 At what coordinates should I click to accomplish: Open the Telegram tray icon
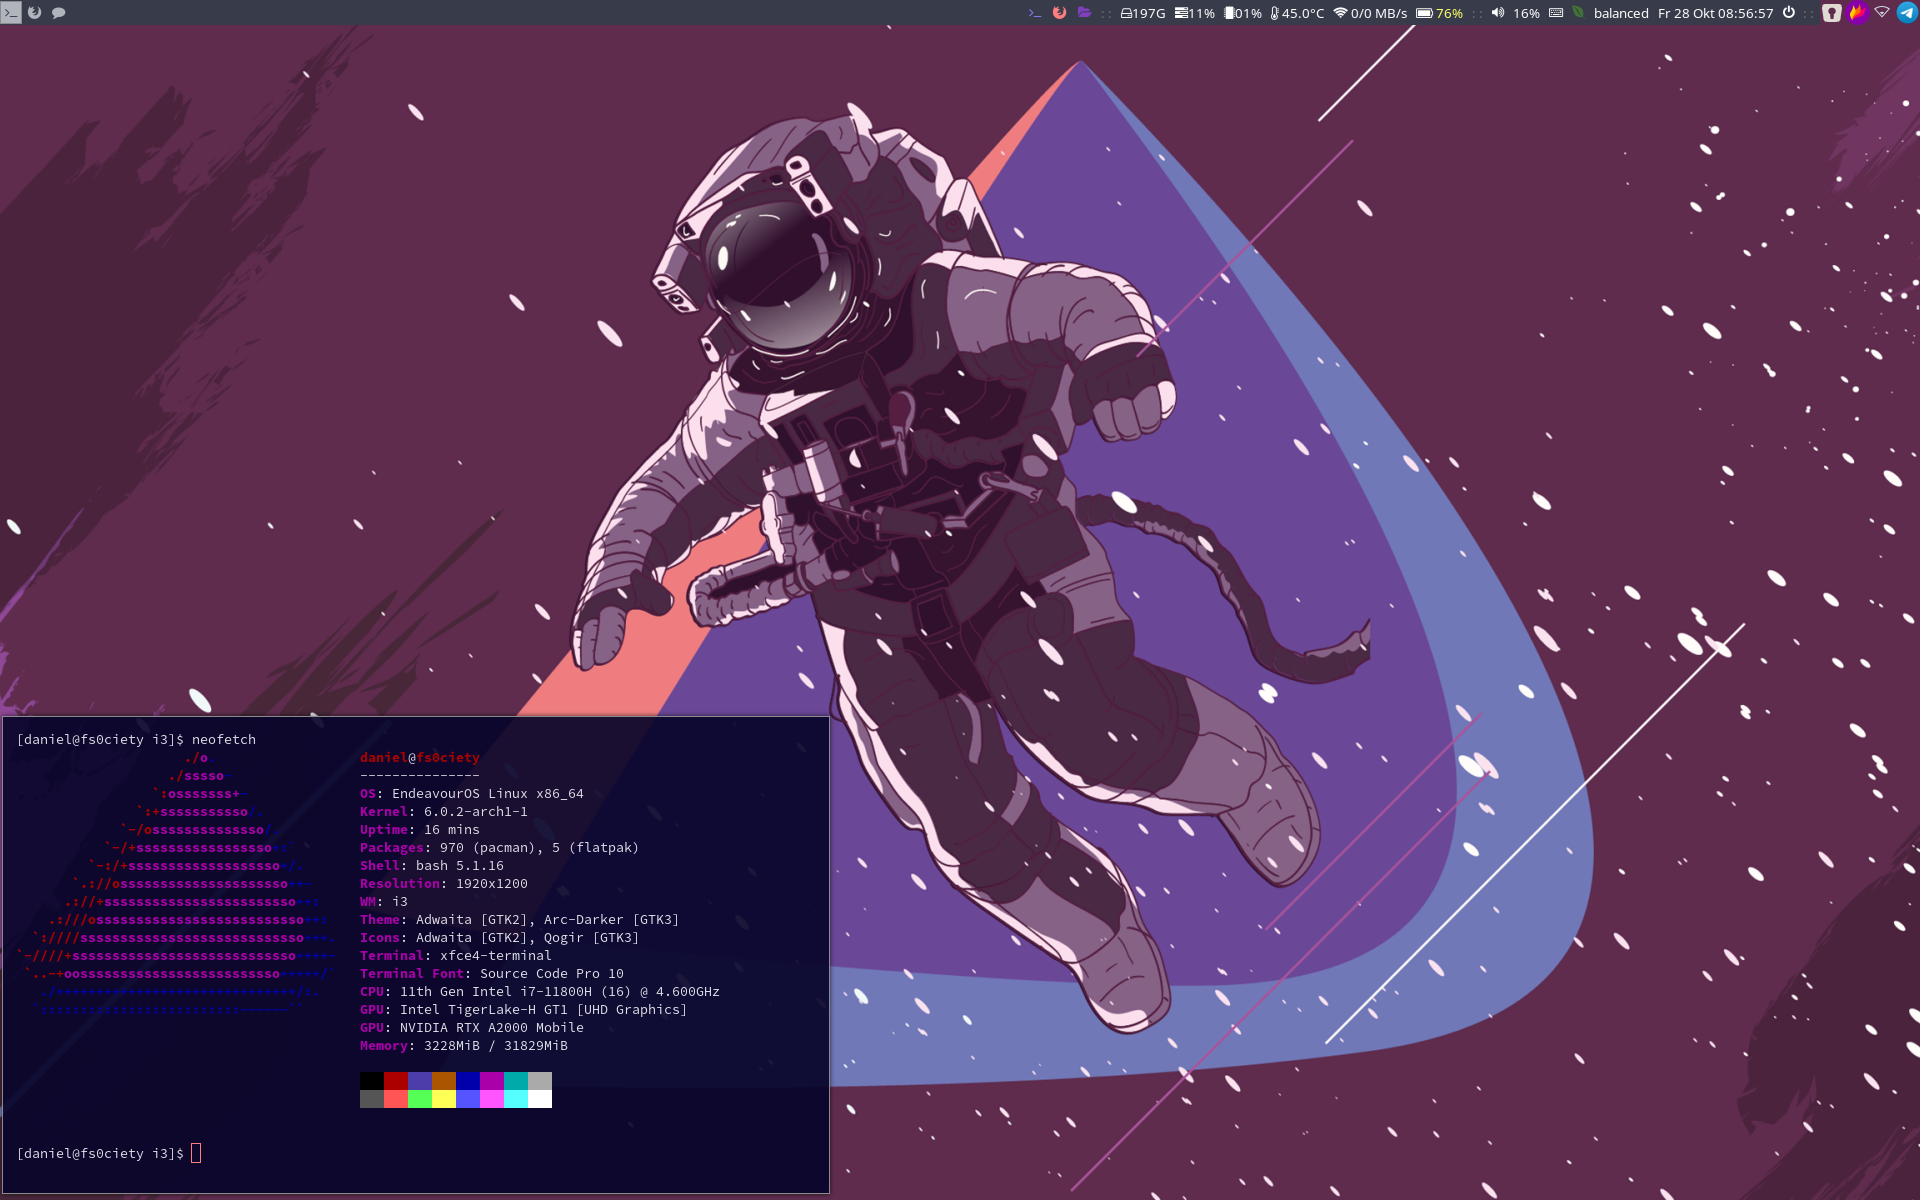[x=1907, y=13]
